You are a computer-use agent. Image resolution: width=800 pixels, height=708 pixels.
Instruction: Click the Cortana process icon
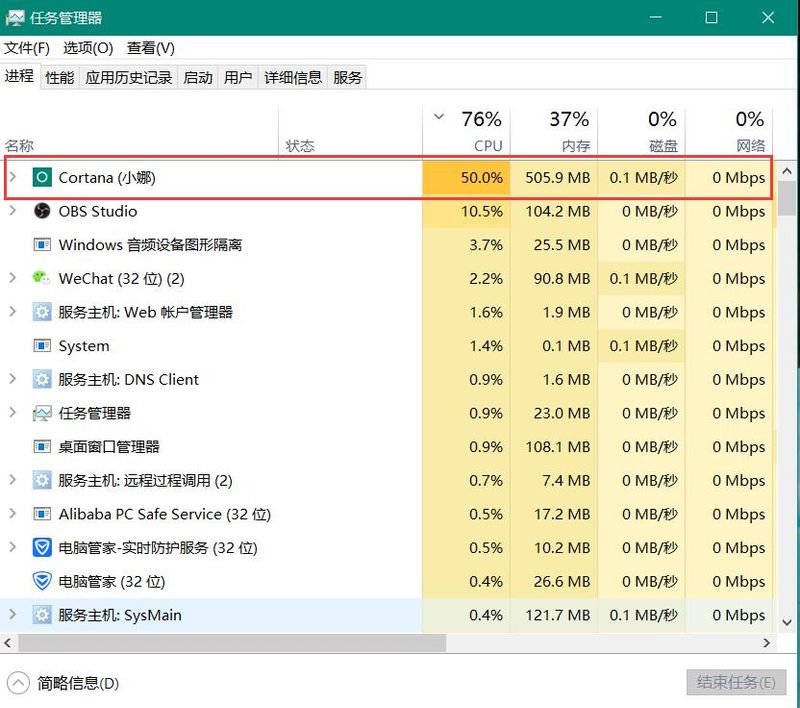[42, 178]
